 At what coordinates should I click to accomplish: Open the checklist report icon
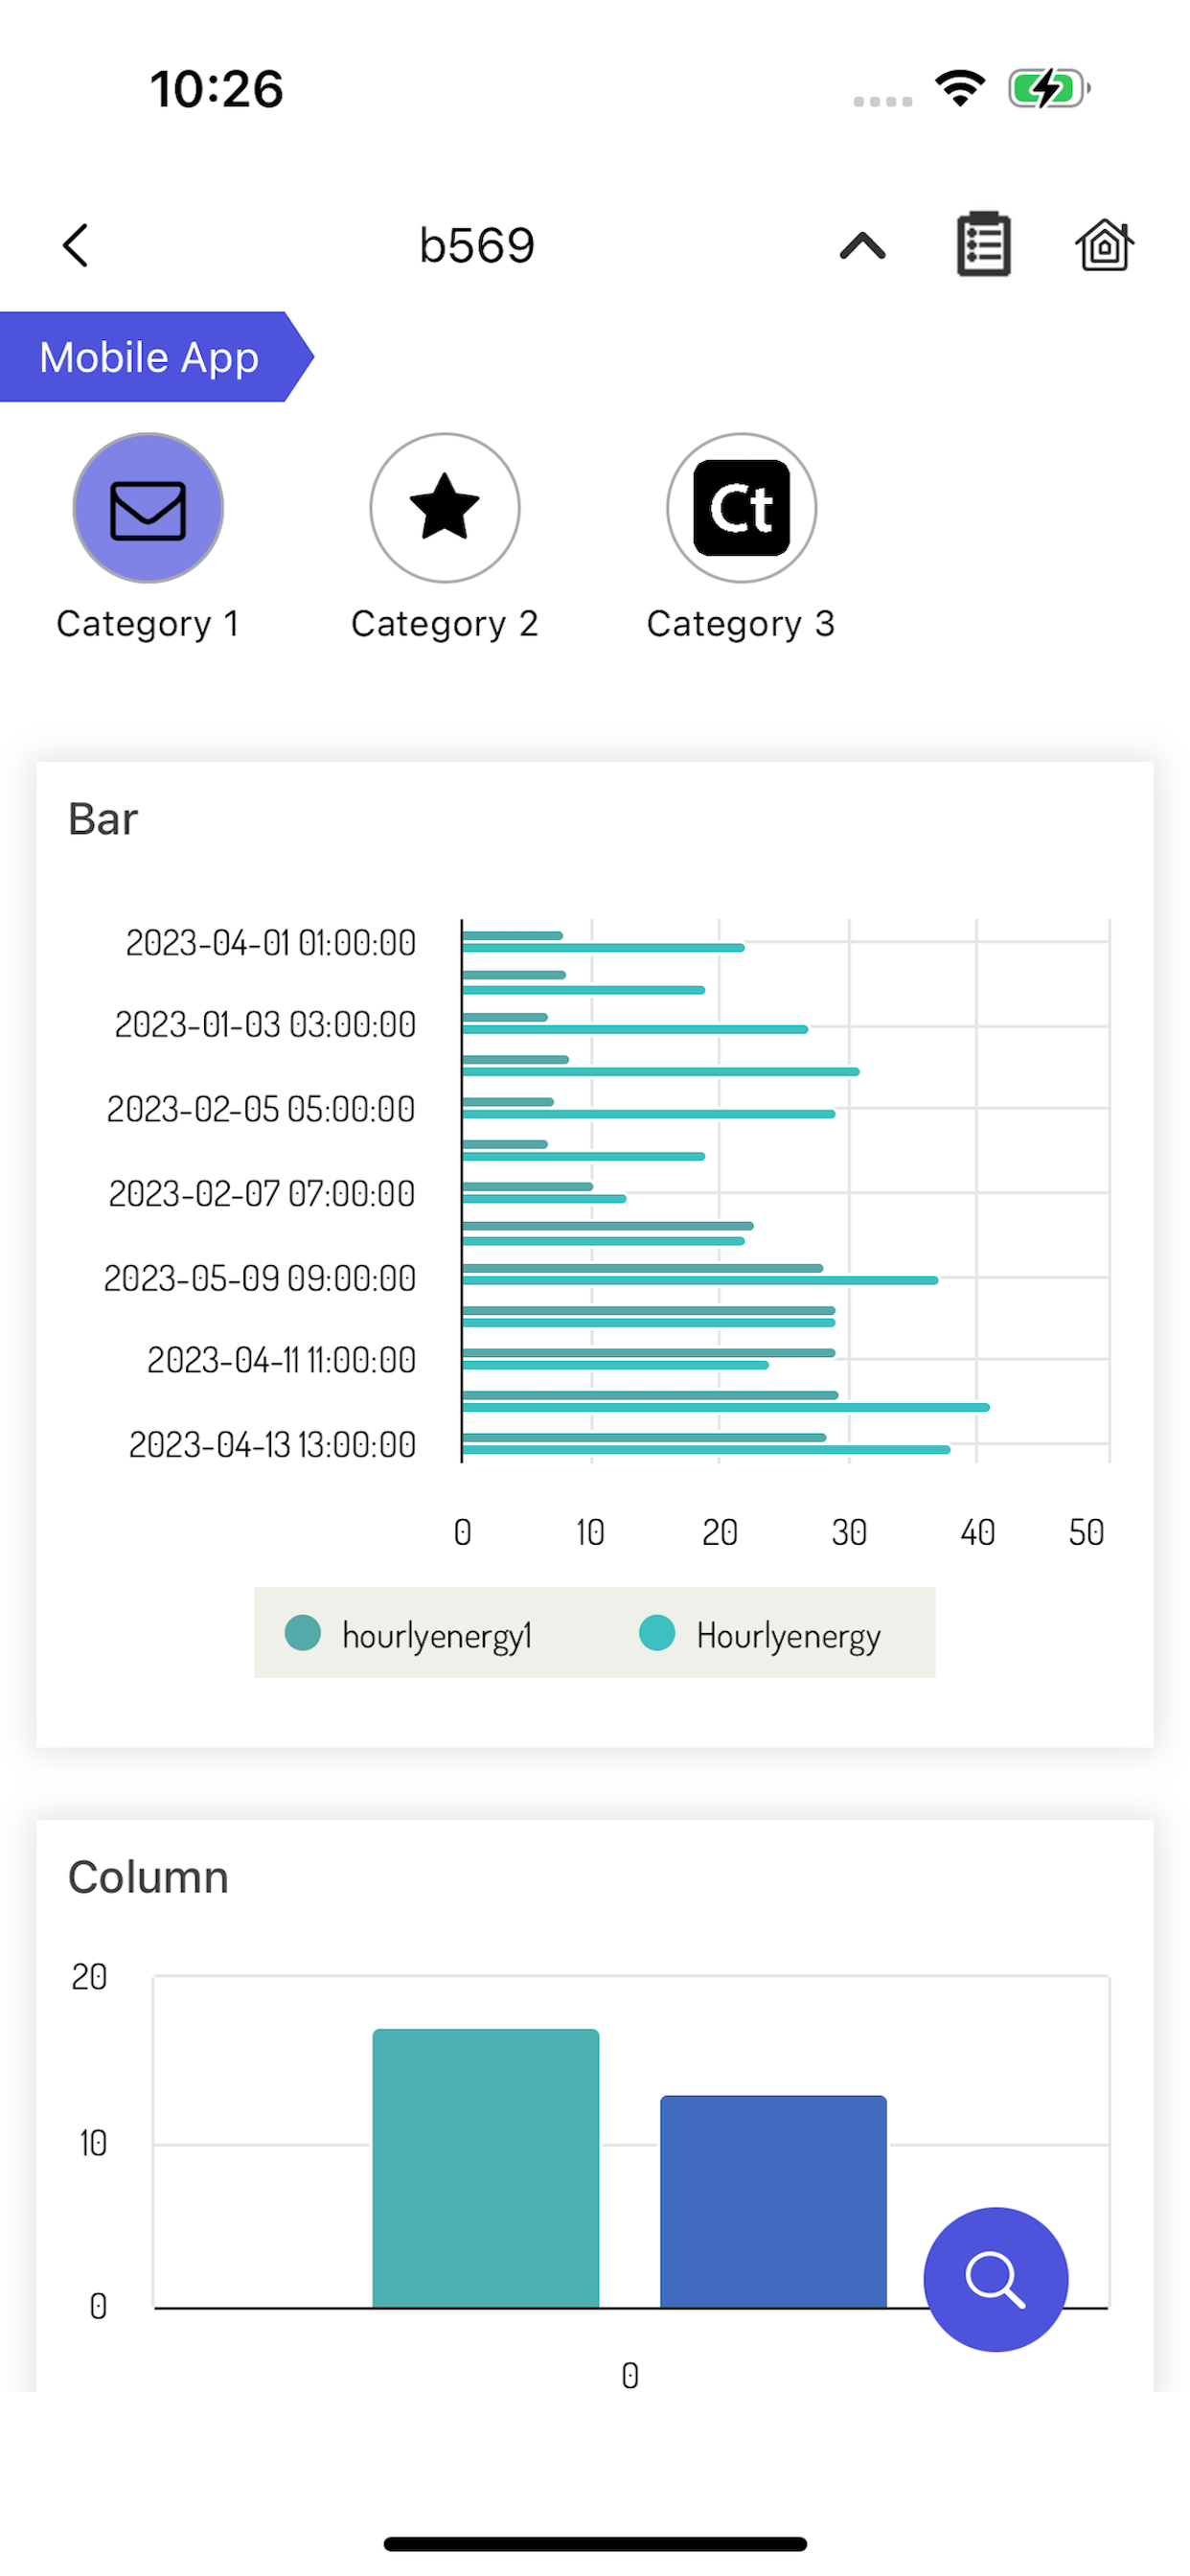point(983,244)
